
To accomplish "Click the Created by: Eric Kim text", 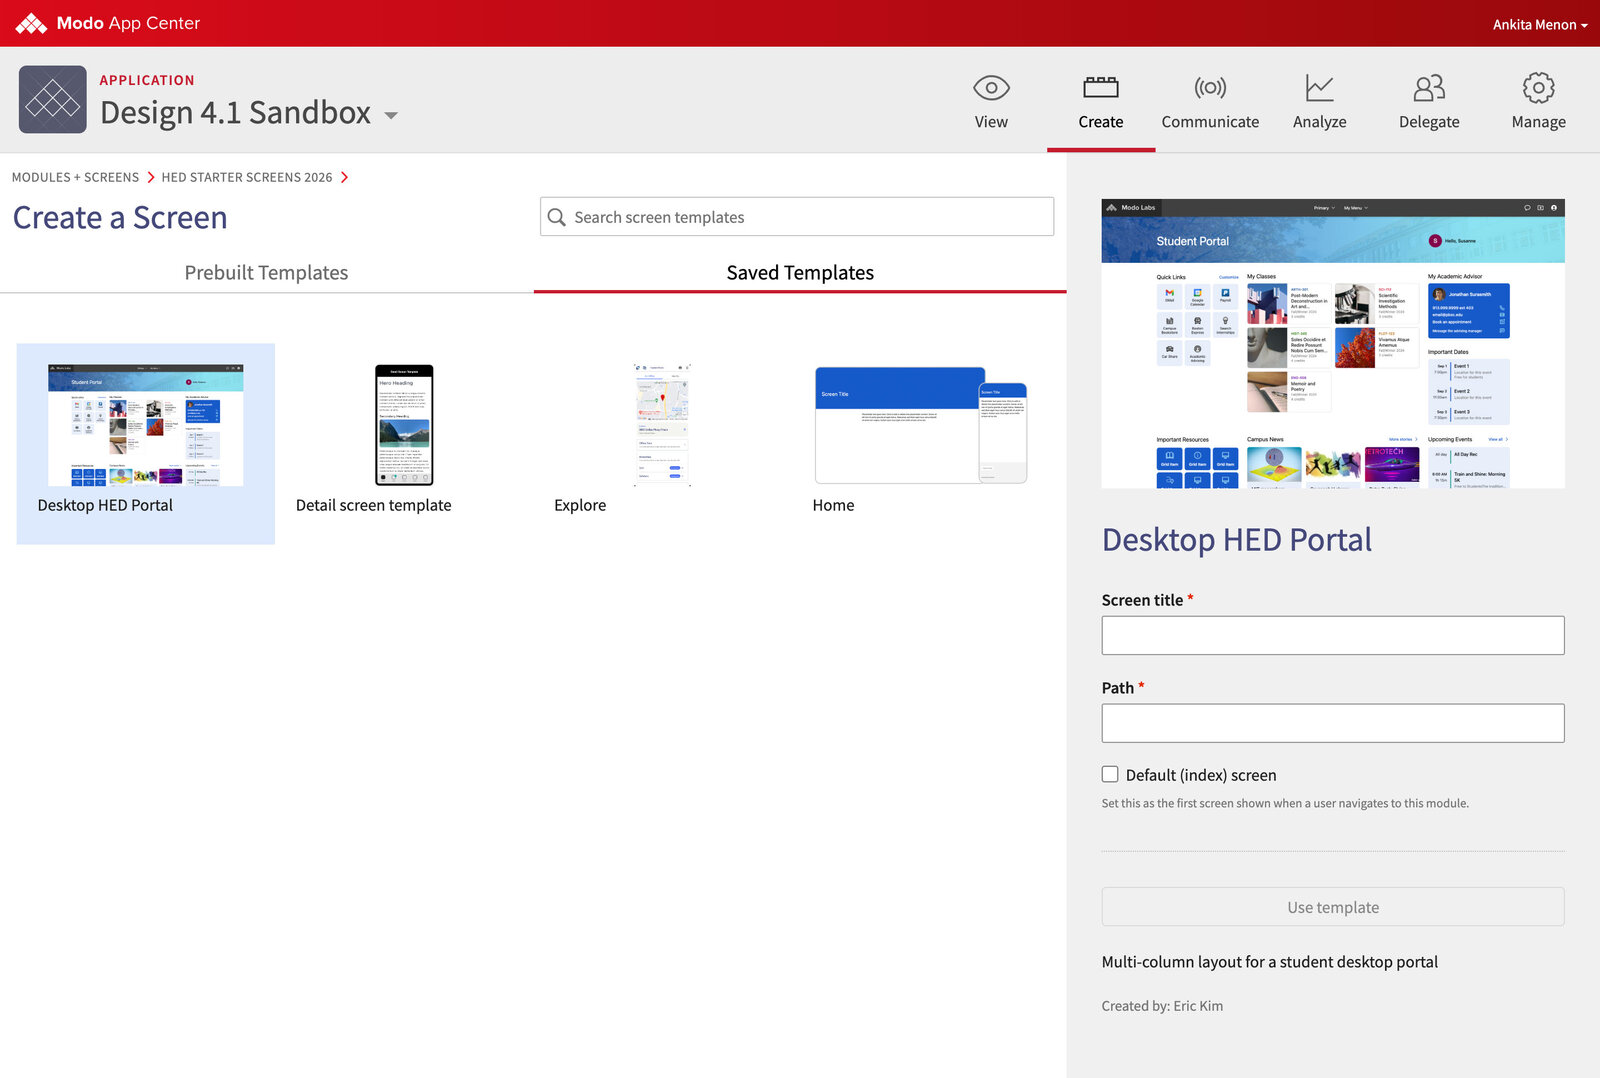I will pos(1162,1006).
